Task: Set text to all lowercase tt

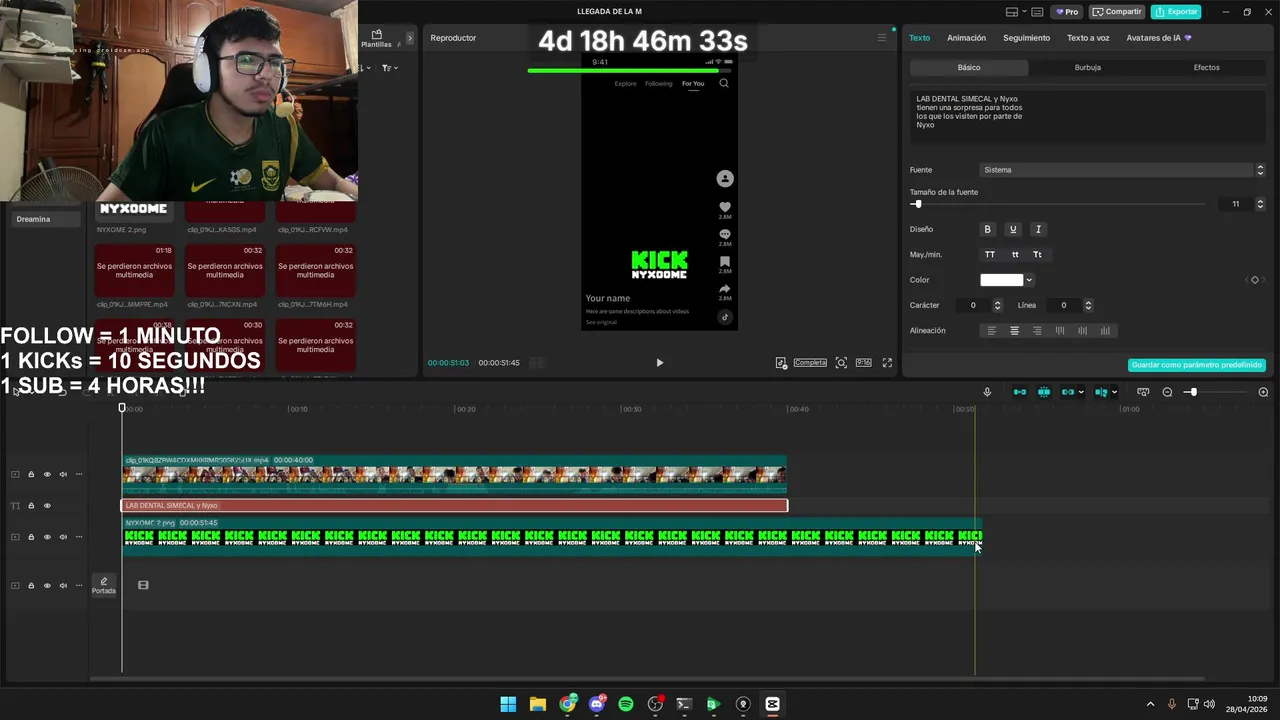Action: tap(1015, 255)
